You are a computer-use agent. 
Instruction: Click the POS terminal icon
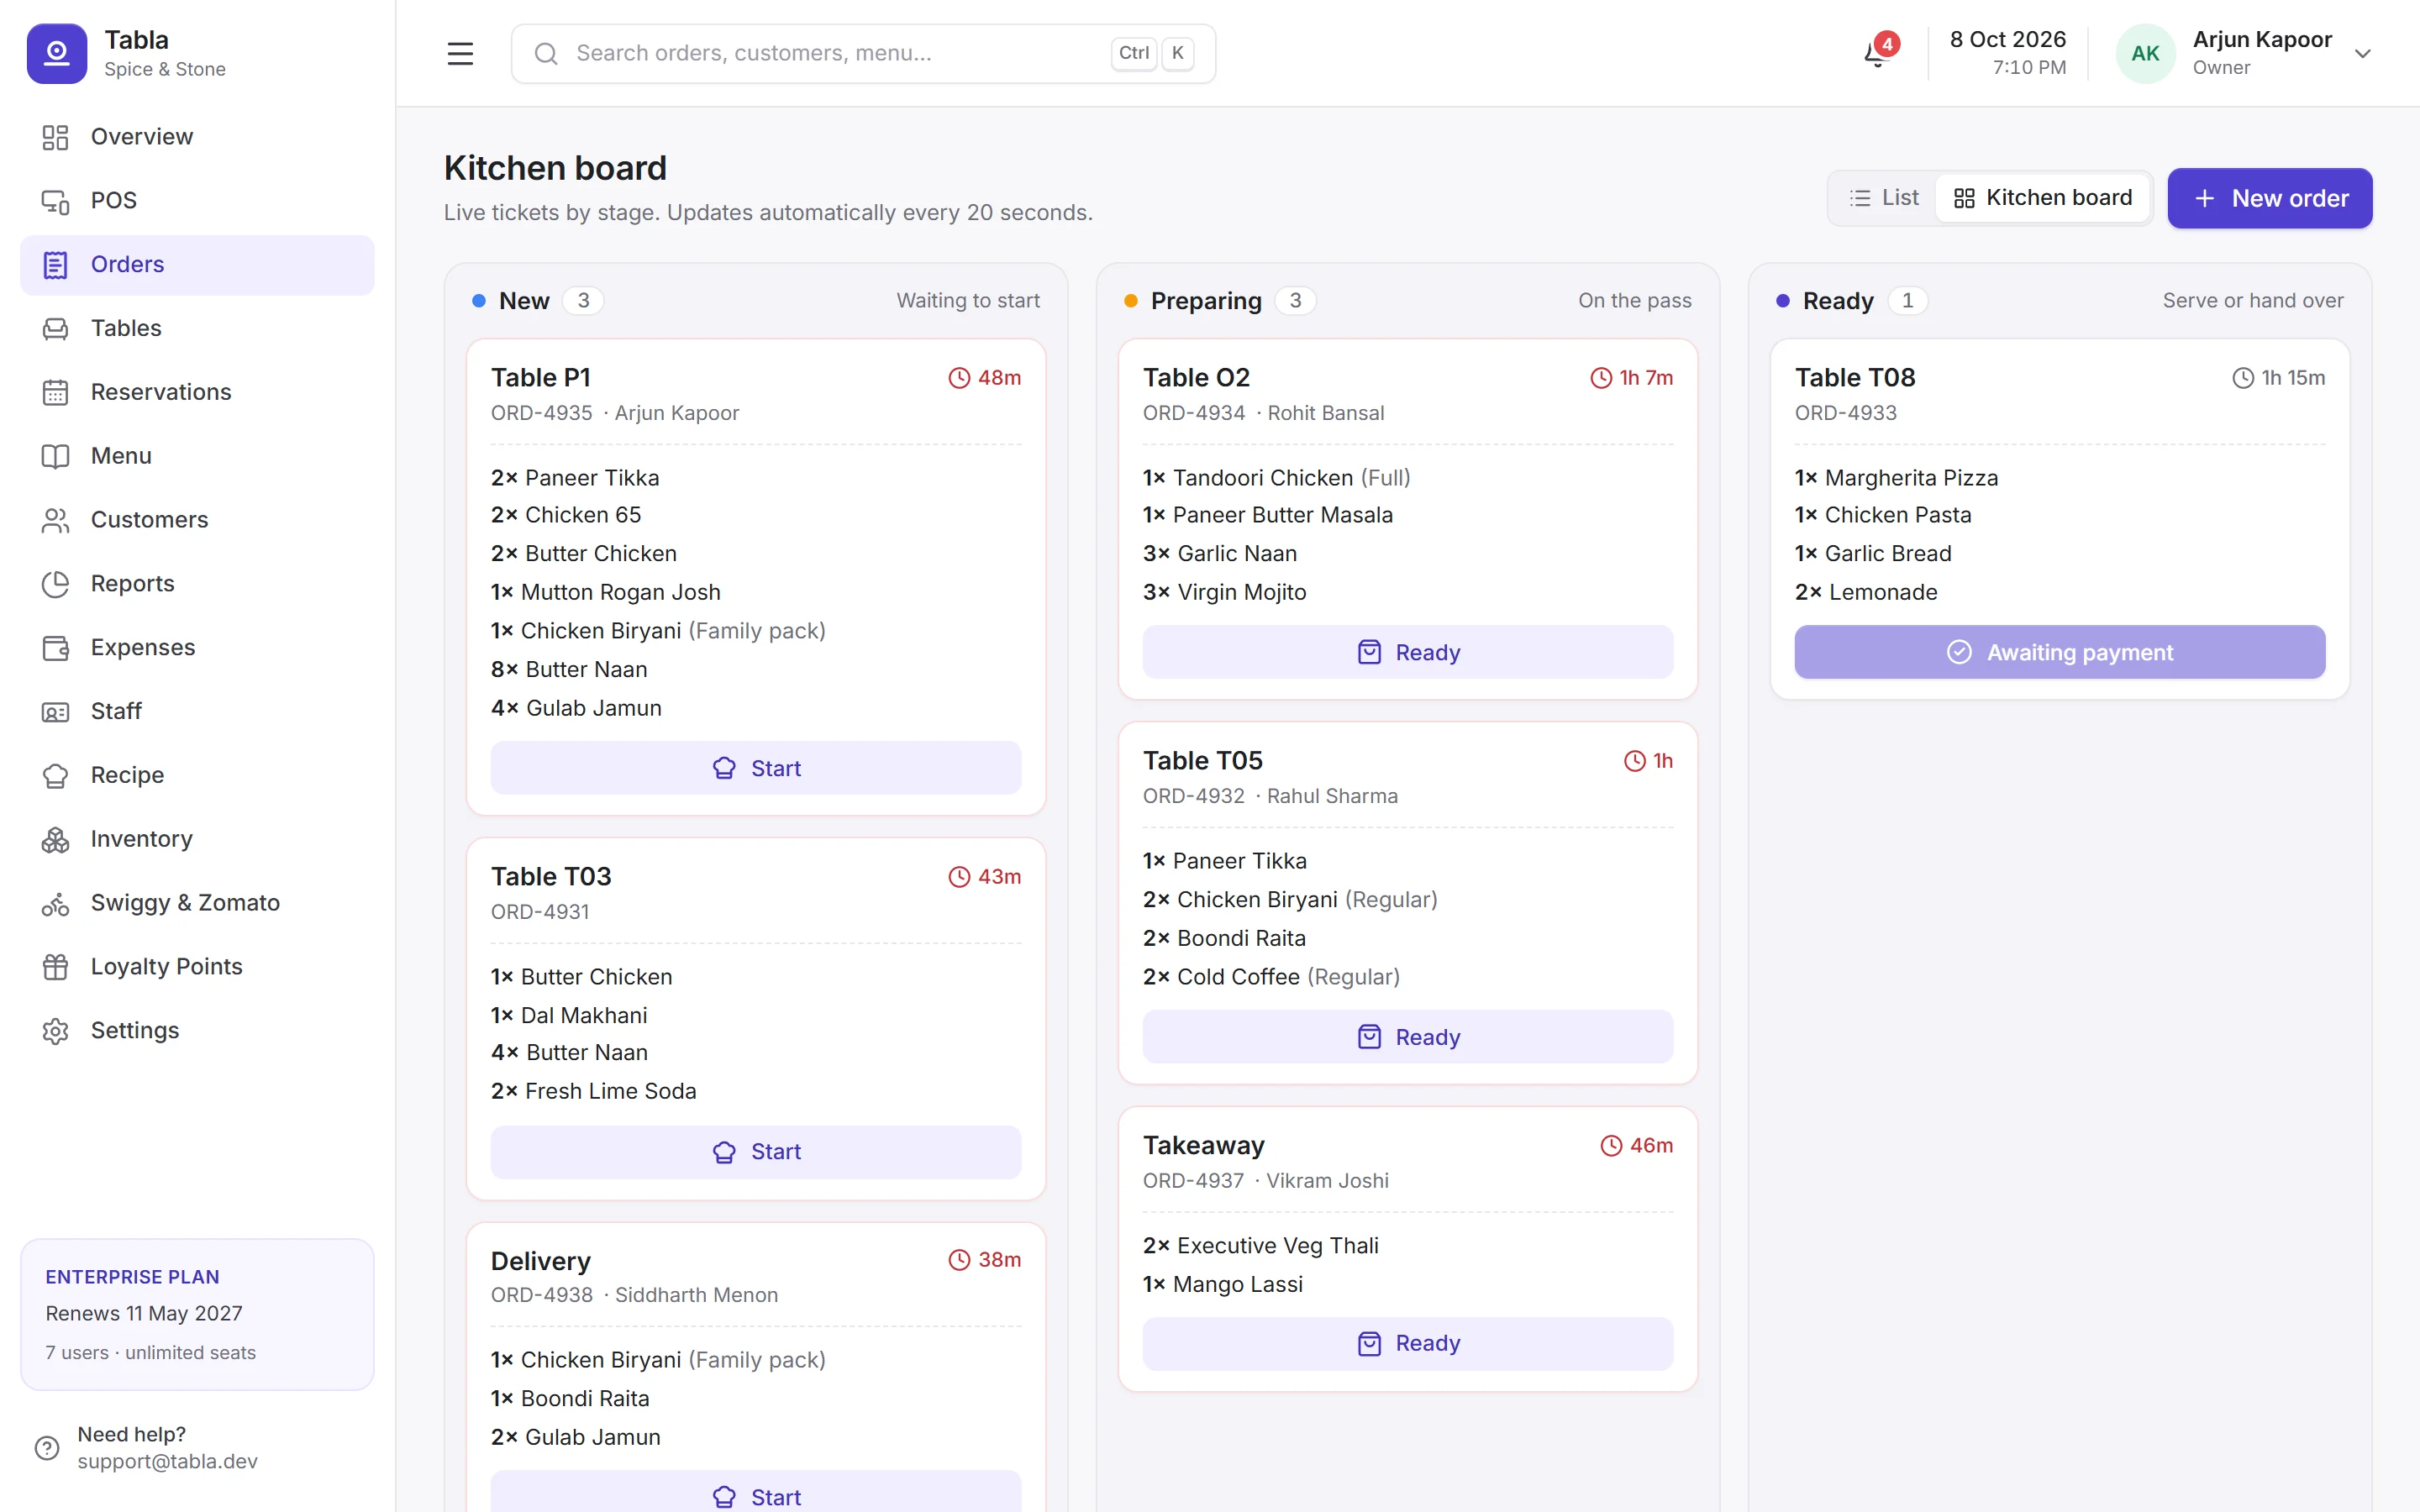(55, 201)
